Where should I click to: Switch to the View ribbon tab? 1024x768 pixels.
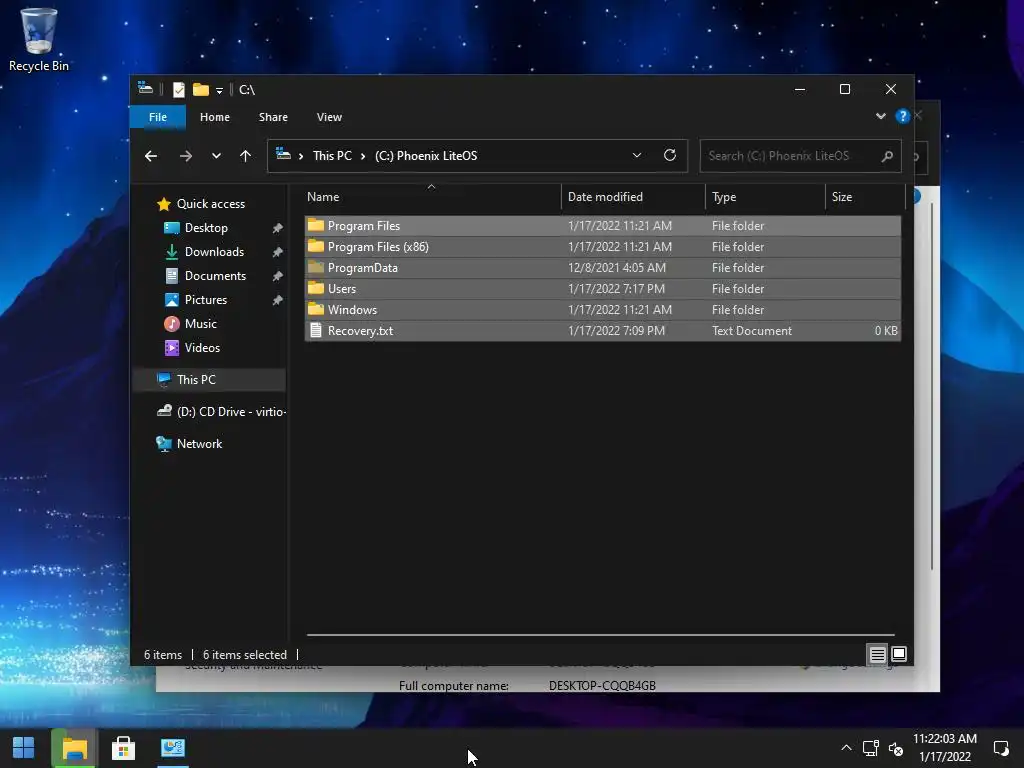(329, 117)
